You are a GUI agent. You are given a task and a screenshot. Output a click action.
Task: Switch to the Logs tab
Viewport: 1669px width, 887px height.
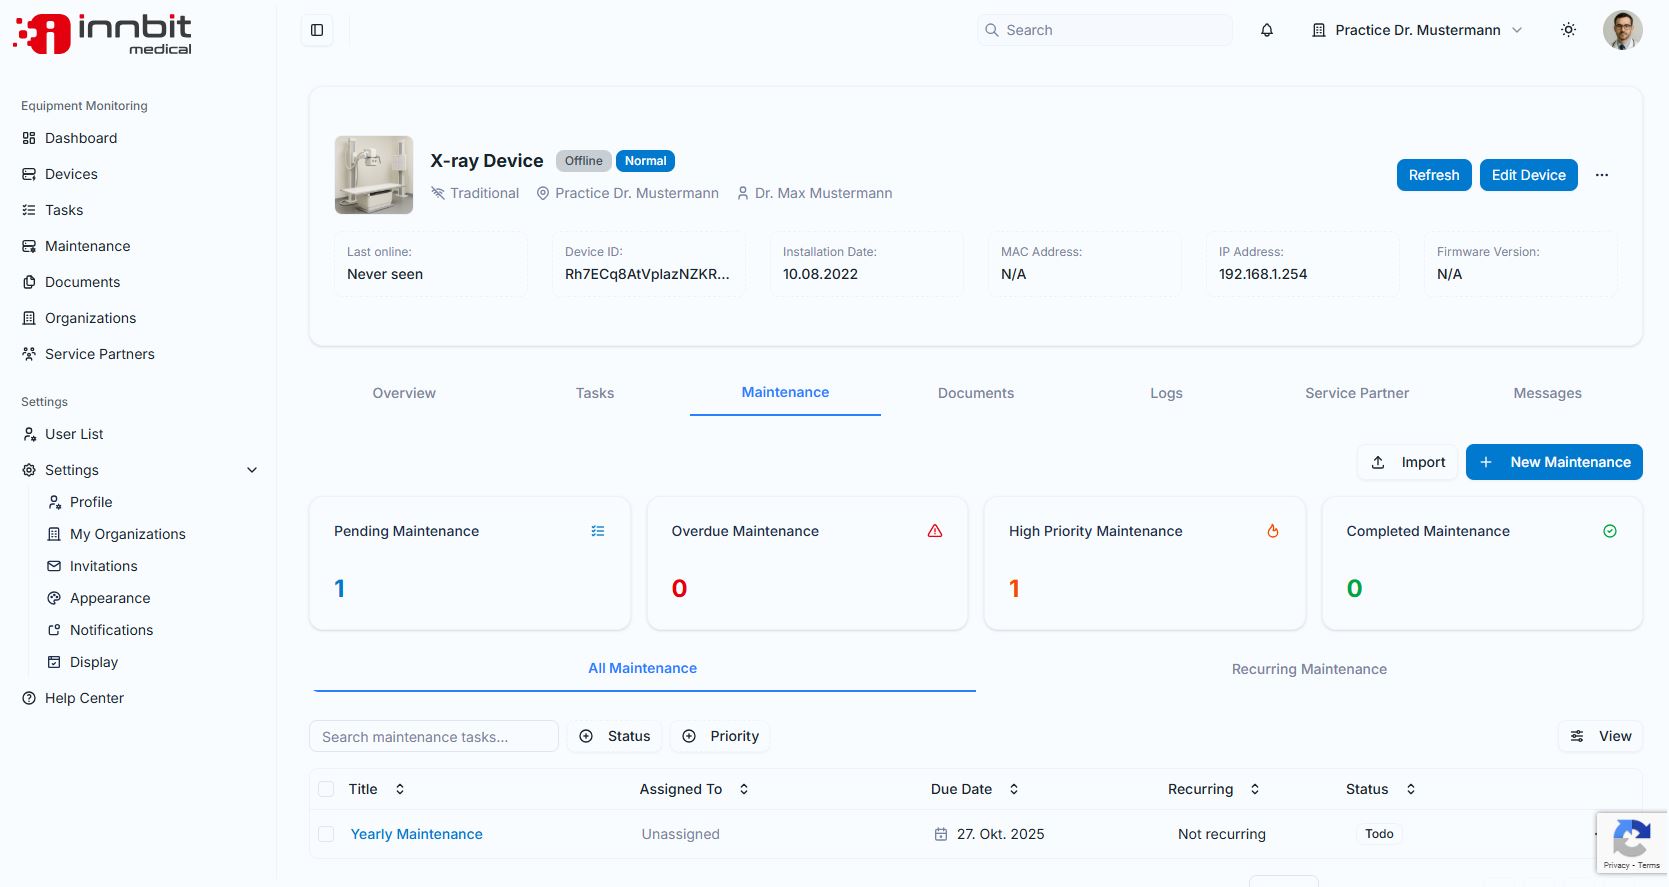(x=1166, y=393)
